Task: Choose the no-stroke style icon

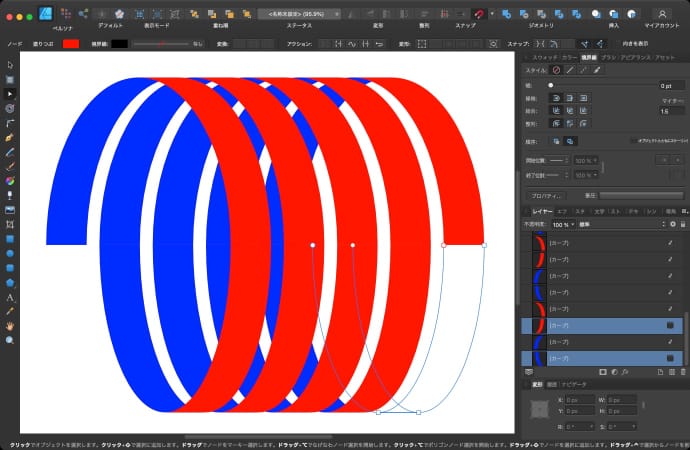Action: pos(556,70)
